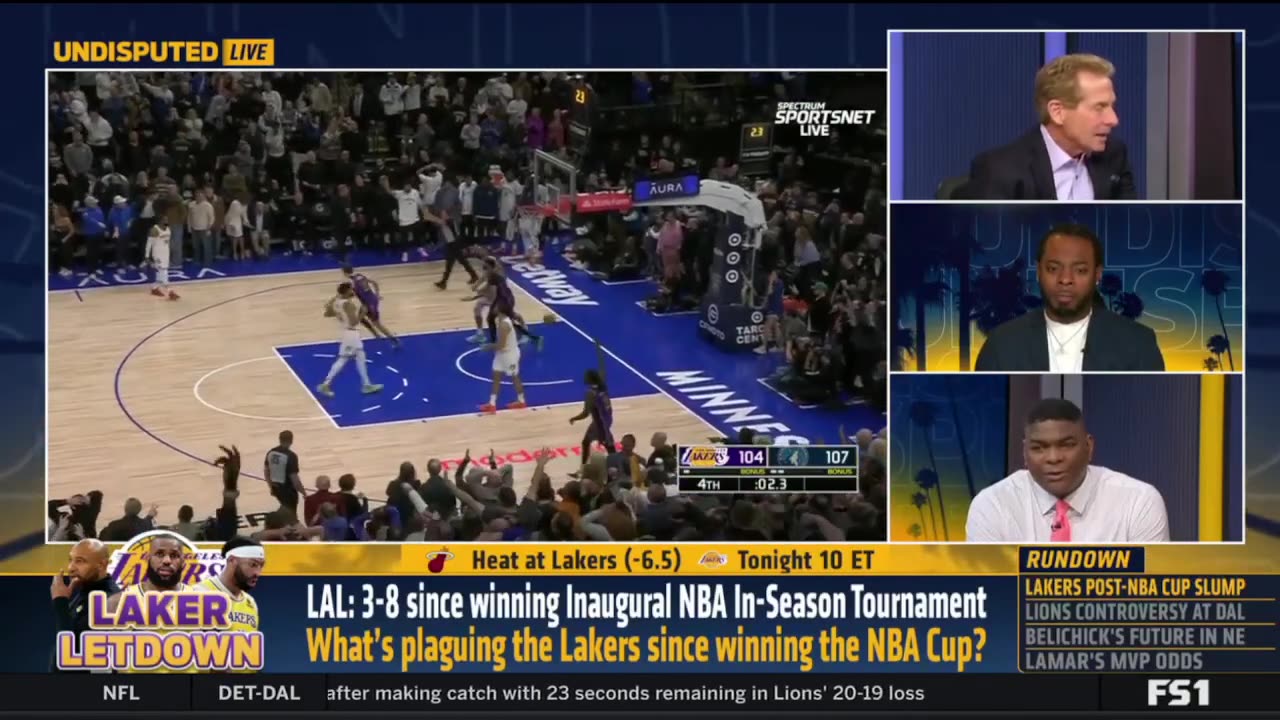Click the Laker Letdown graphic
Image resolution: width=1280 pixels, height=720 pixels.
tap(160, 629)
